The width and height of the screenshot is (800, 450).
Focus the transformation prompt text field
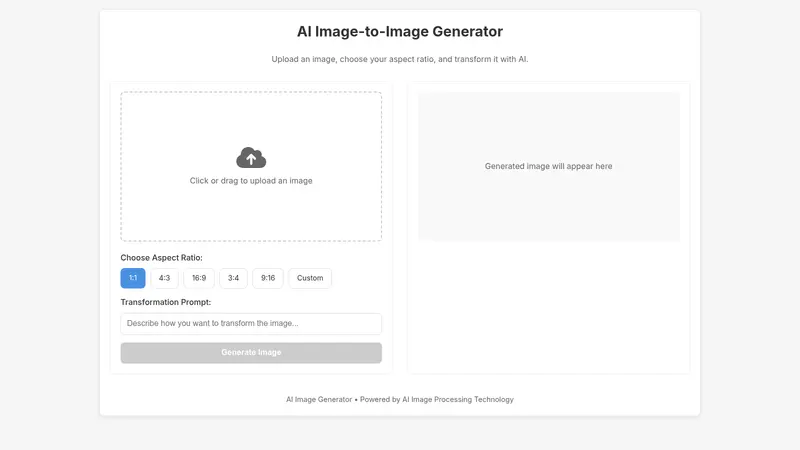pos(251,324)
